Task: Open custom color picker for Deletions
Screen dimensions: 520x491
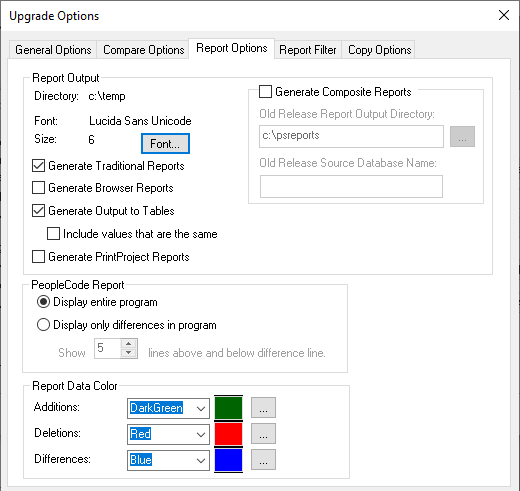Action: [x=263, y=433]
